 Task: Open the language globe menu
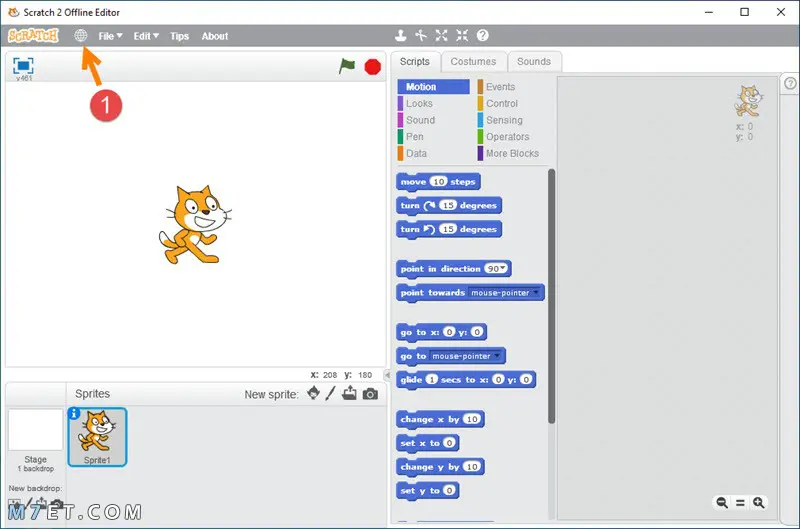[81, 36]
